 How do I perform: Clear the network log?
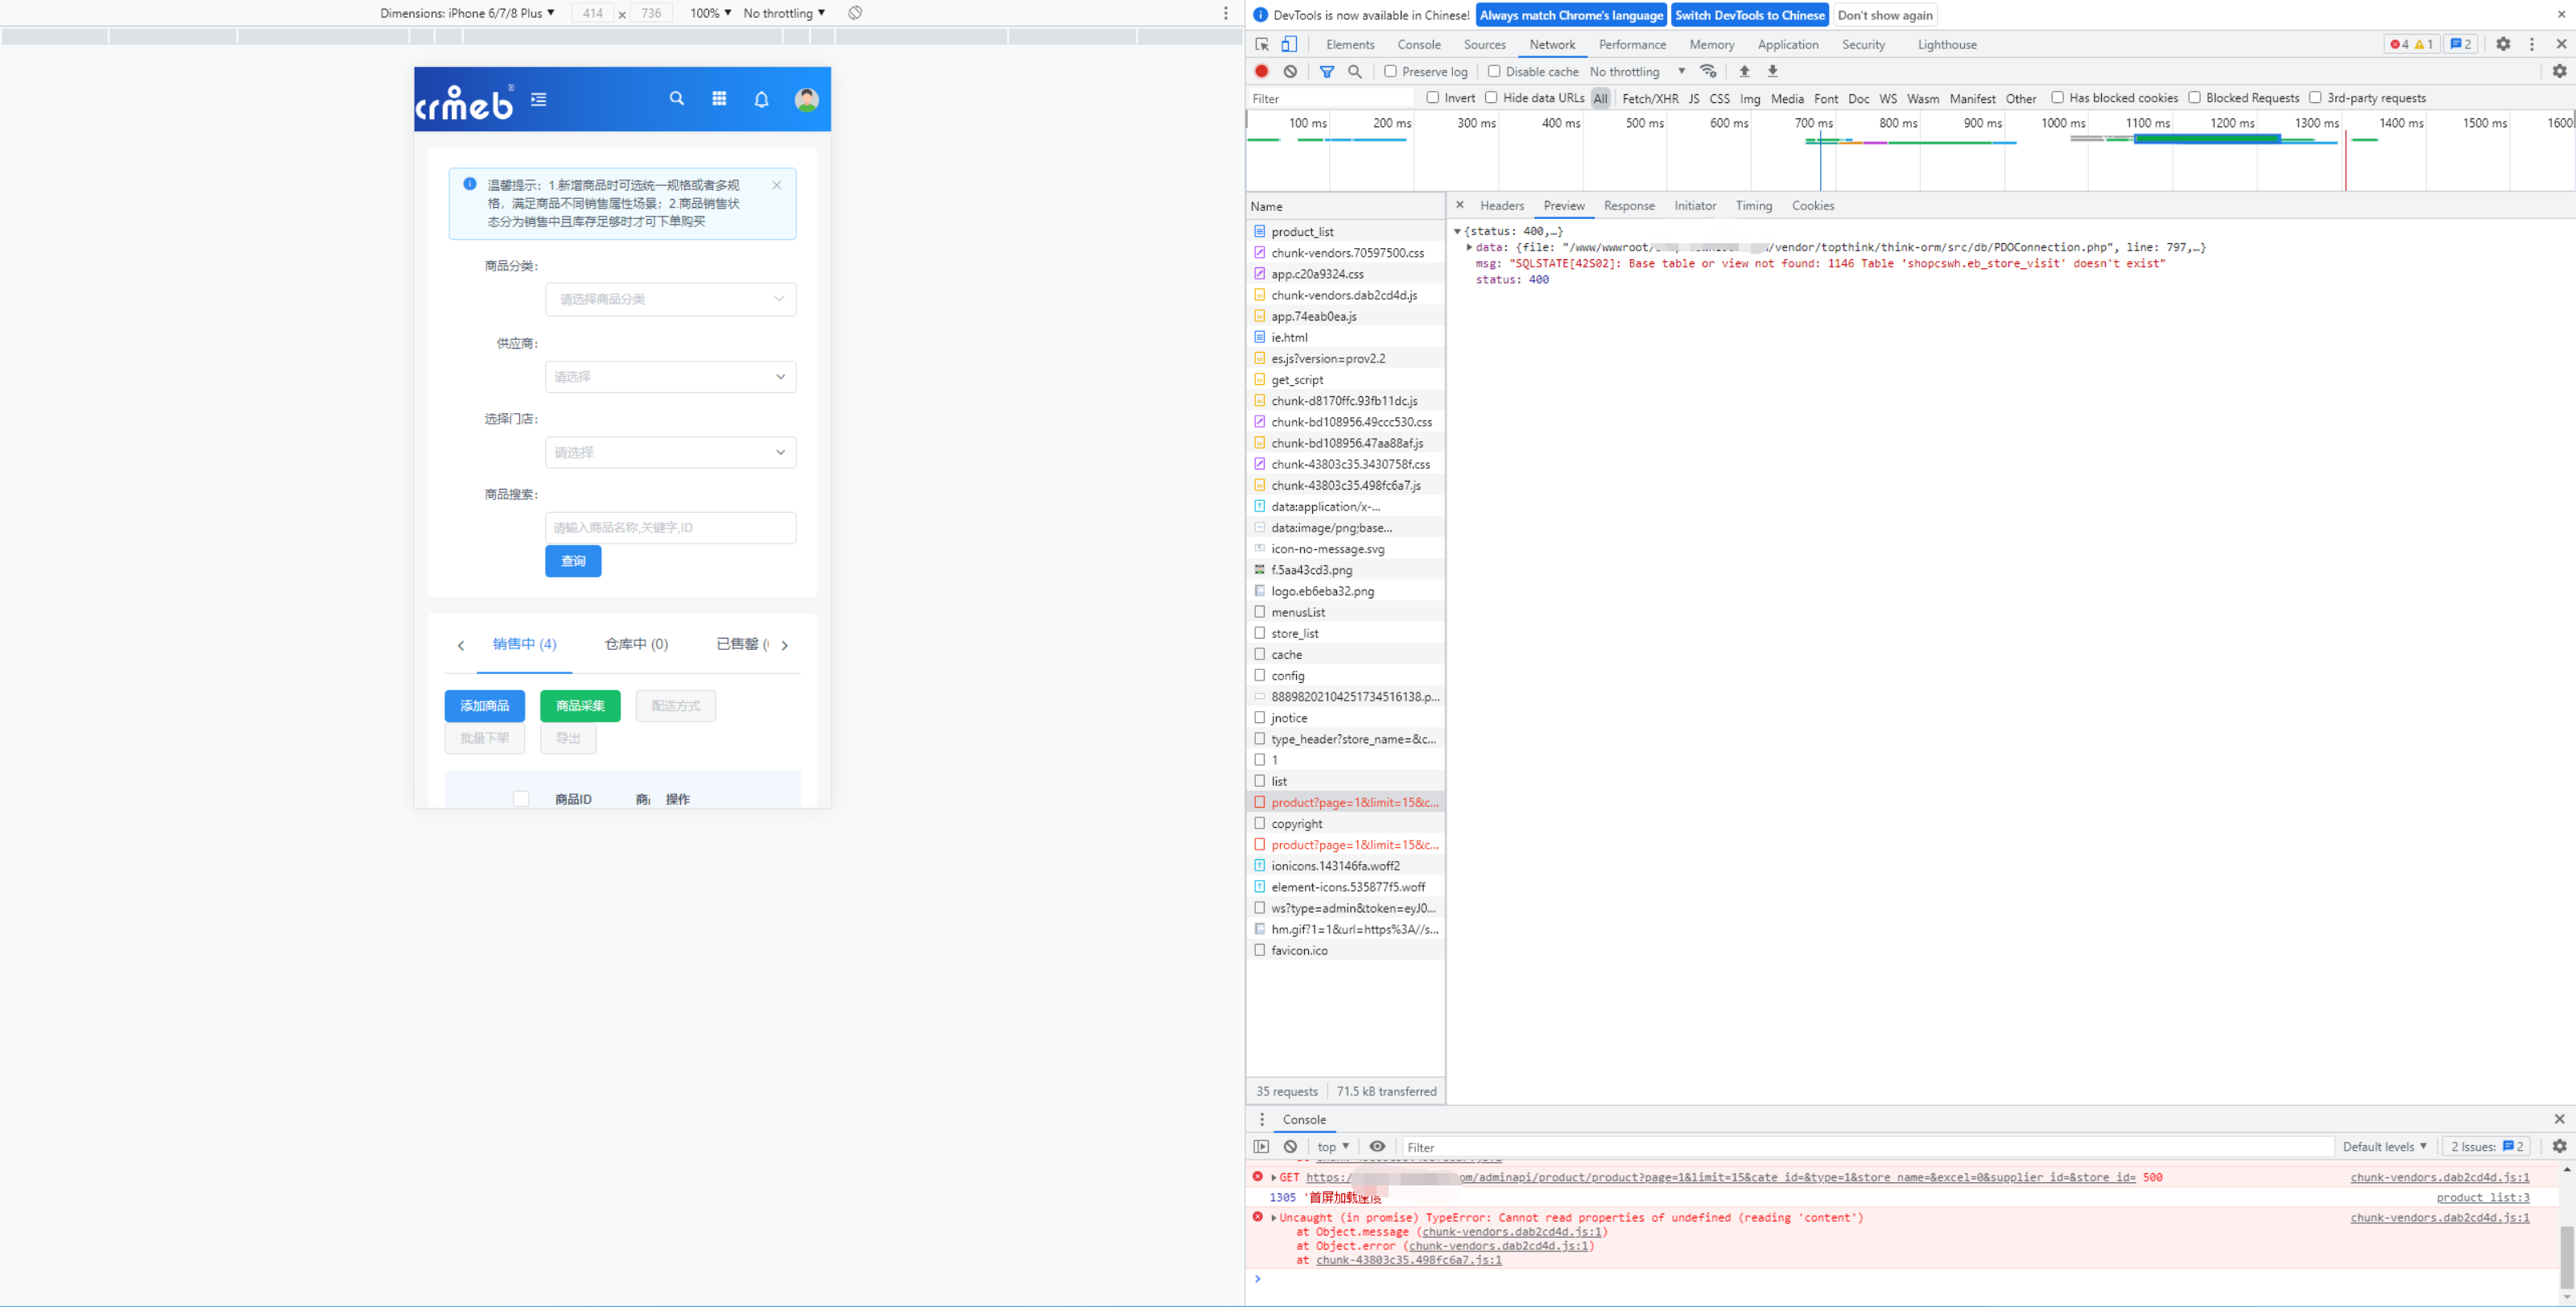1291,71
